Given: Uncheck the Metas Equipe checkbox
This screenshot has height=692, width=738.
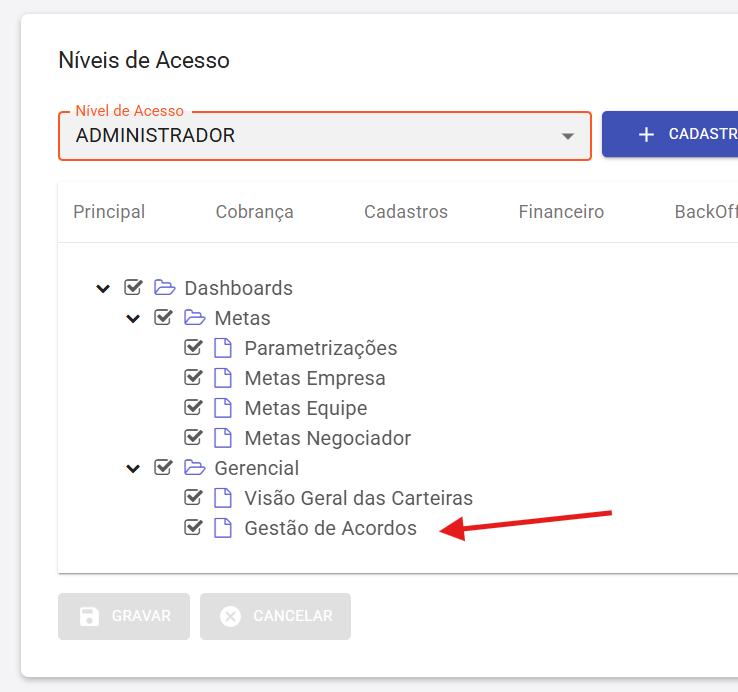Looking at the screenshot, I should pyautogui.click(x=193, y=408).
